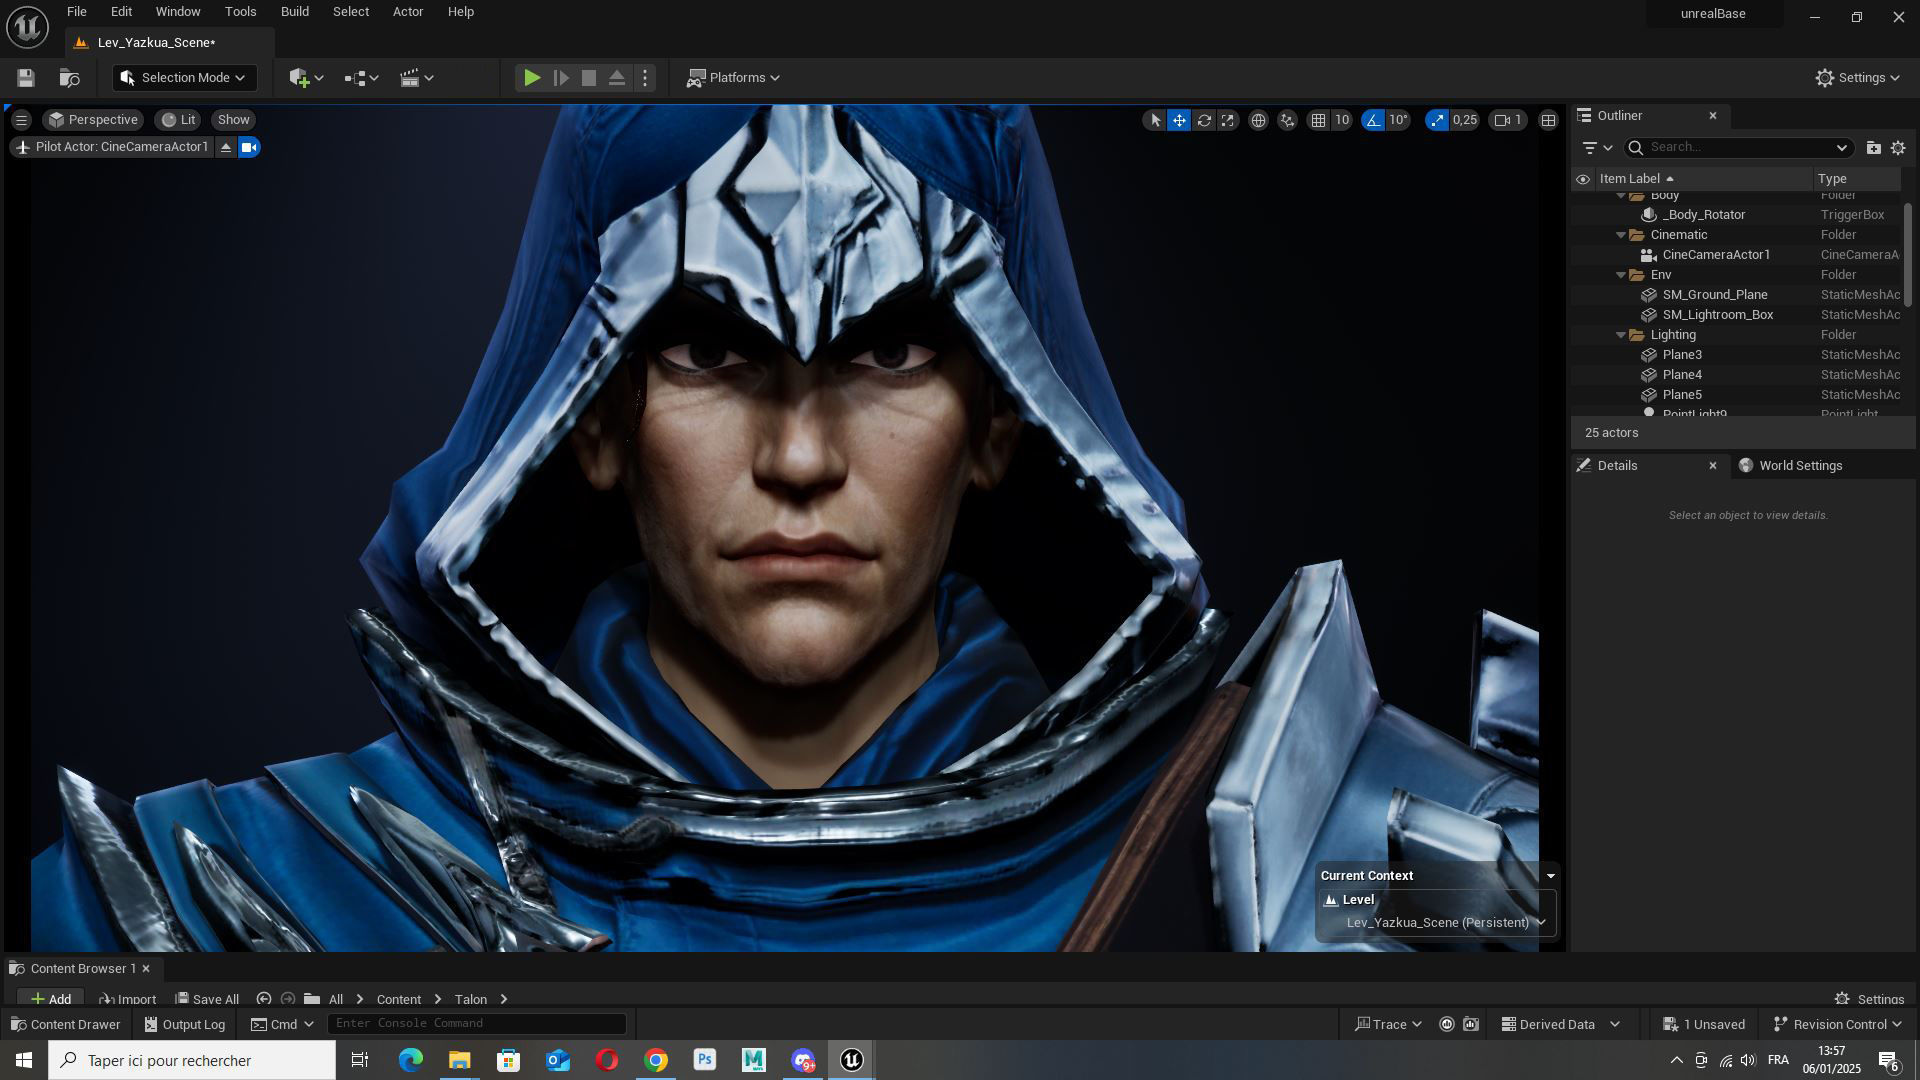Activate the rotate gizmo tool
1920x1080 pixels.
point(1204,120)
